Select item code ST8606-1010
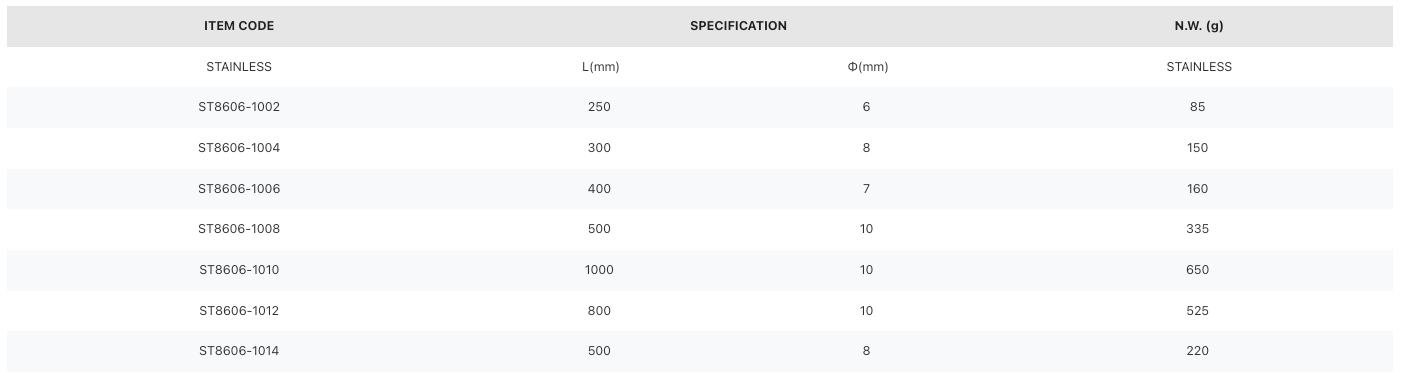 [x=239, y=270]
